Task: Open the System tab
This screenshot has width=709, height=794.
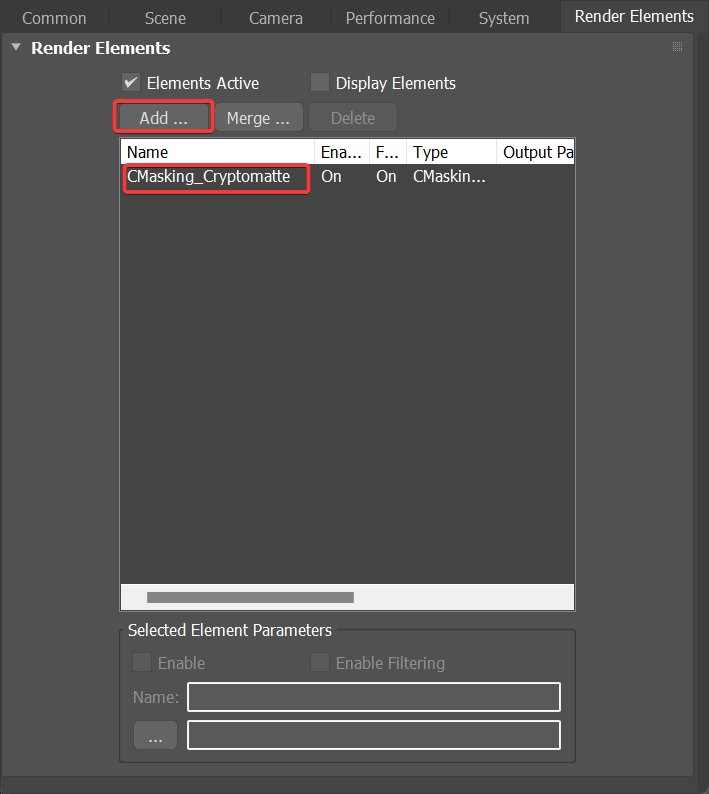Action: (x=504, y=18)
